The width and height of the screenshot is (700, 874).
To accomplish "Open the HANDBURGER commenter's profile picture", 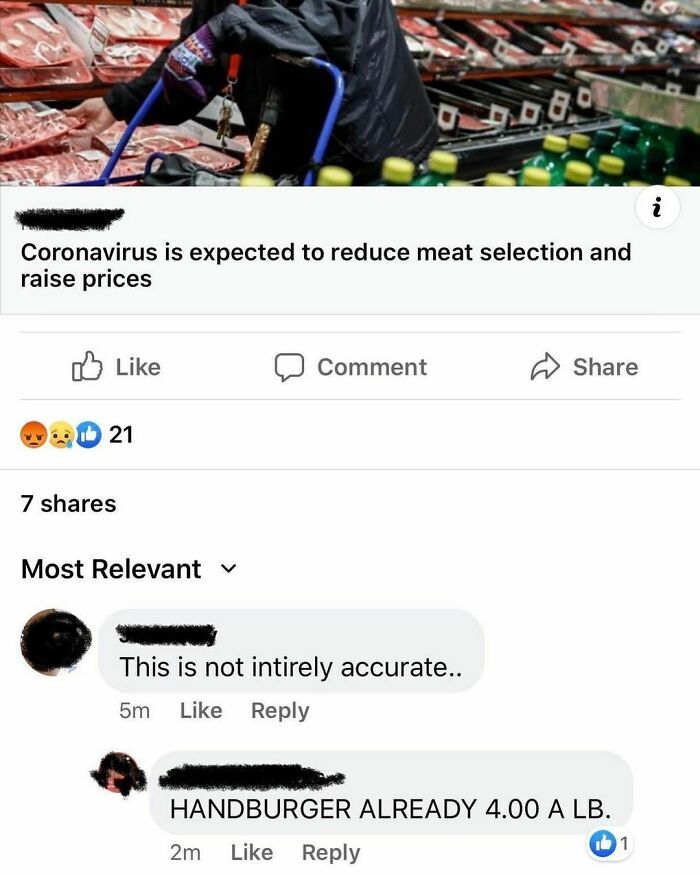I will 118,773.
